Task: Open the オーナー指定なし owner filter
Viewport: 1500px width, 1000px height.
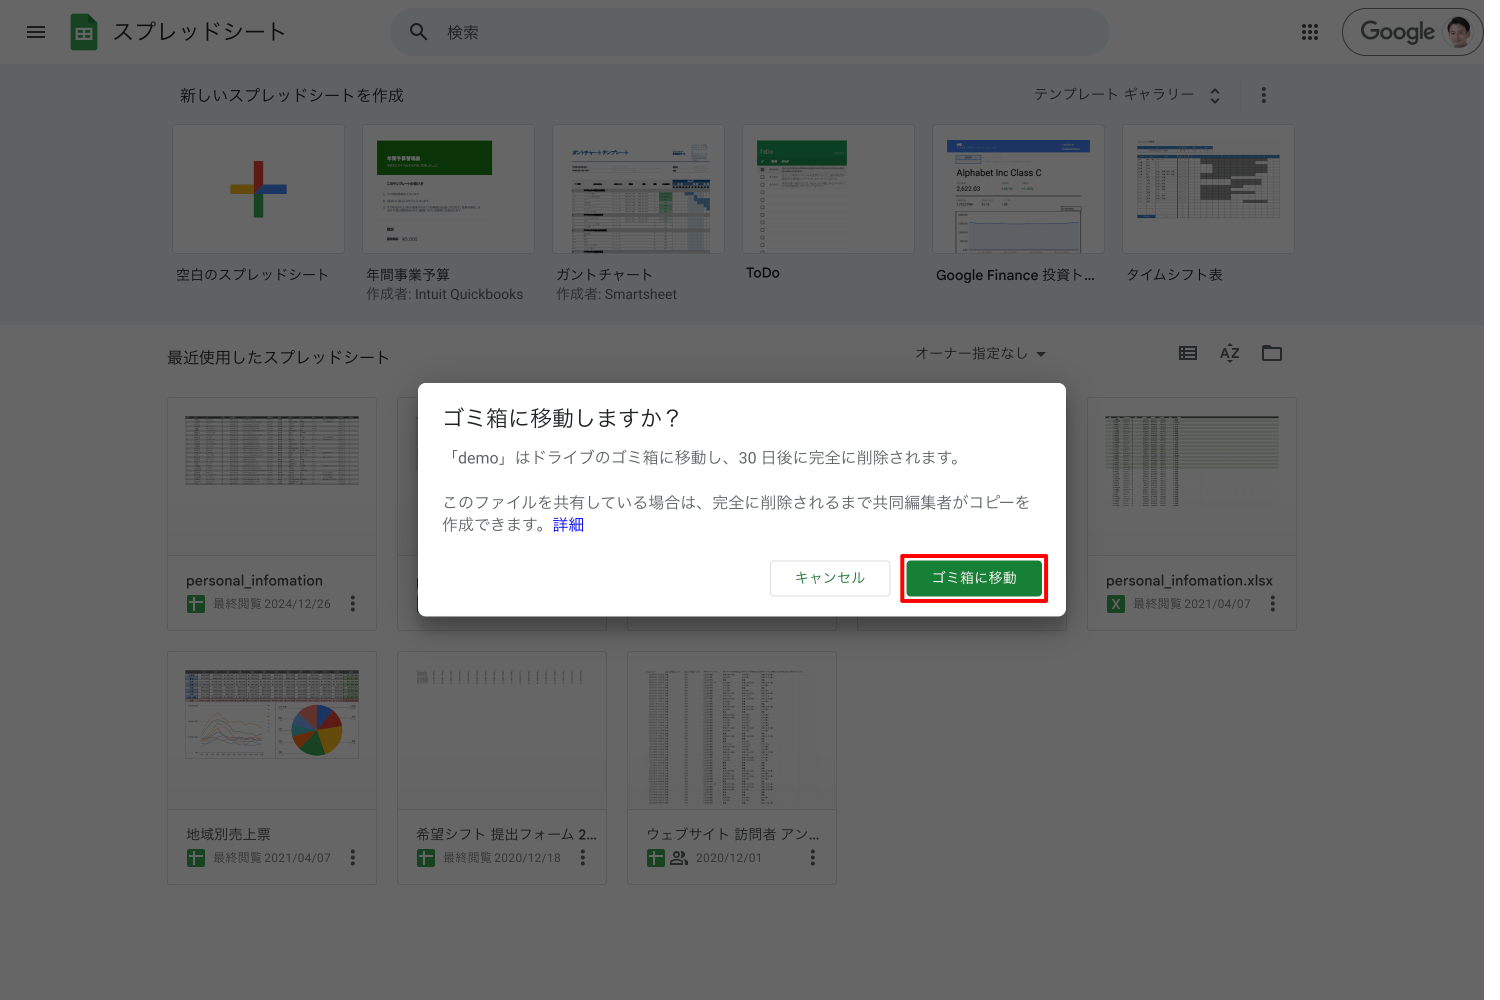Action: tap(979, 354)
